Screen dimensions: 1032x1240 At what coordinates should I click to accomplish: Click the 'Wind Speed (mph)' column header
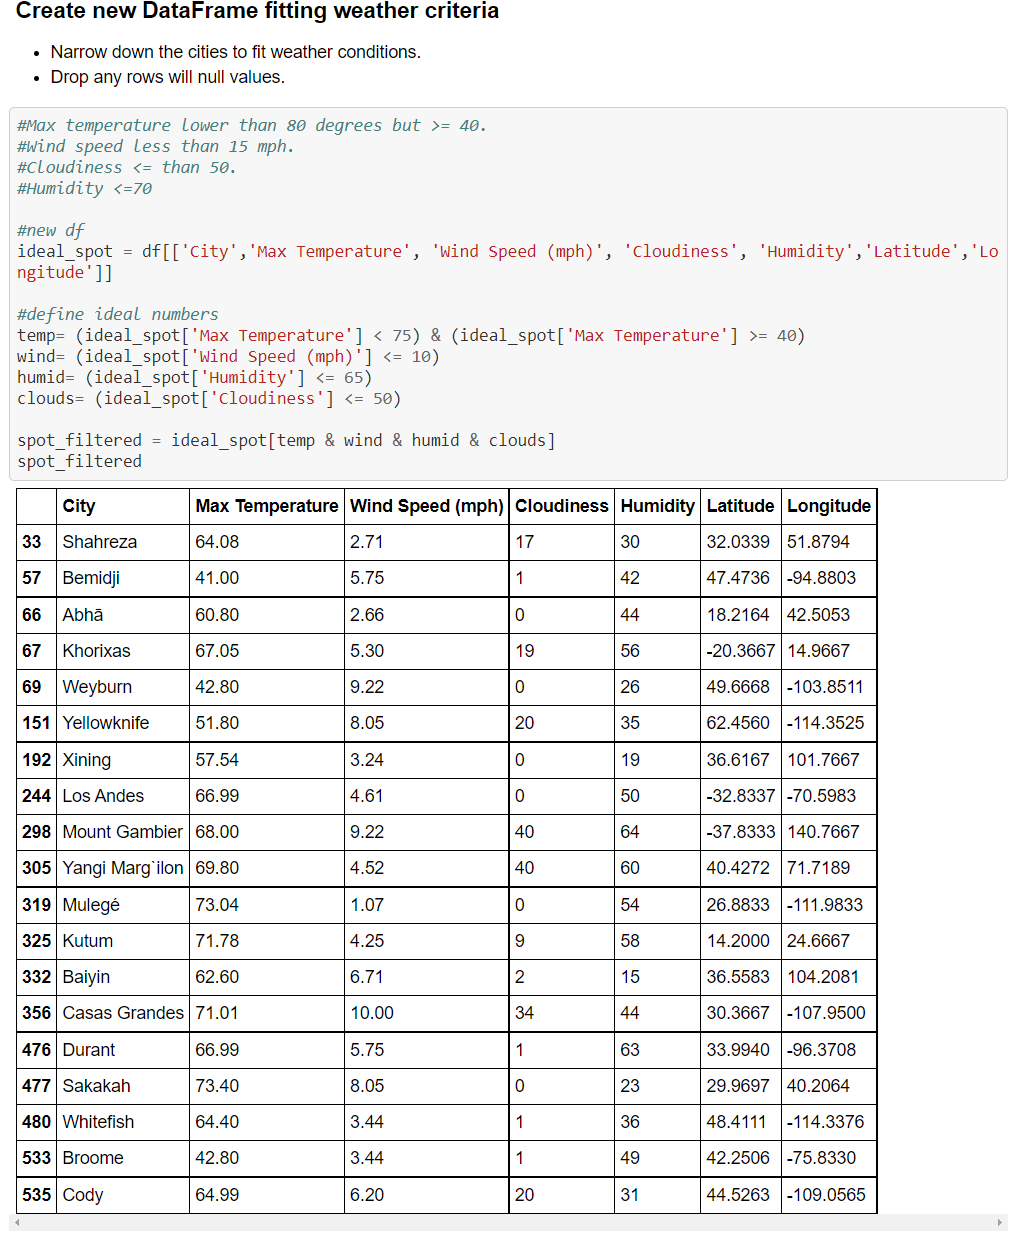click(426, 506)
